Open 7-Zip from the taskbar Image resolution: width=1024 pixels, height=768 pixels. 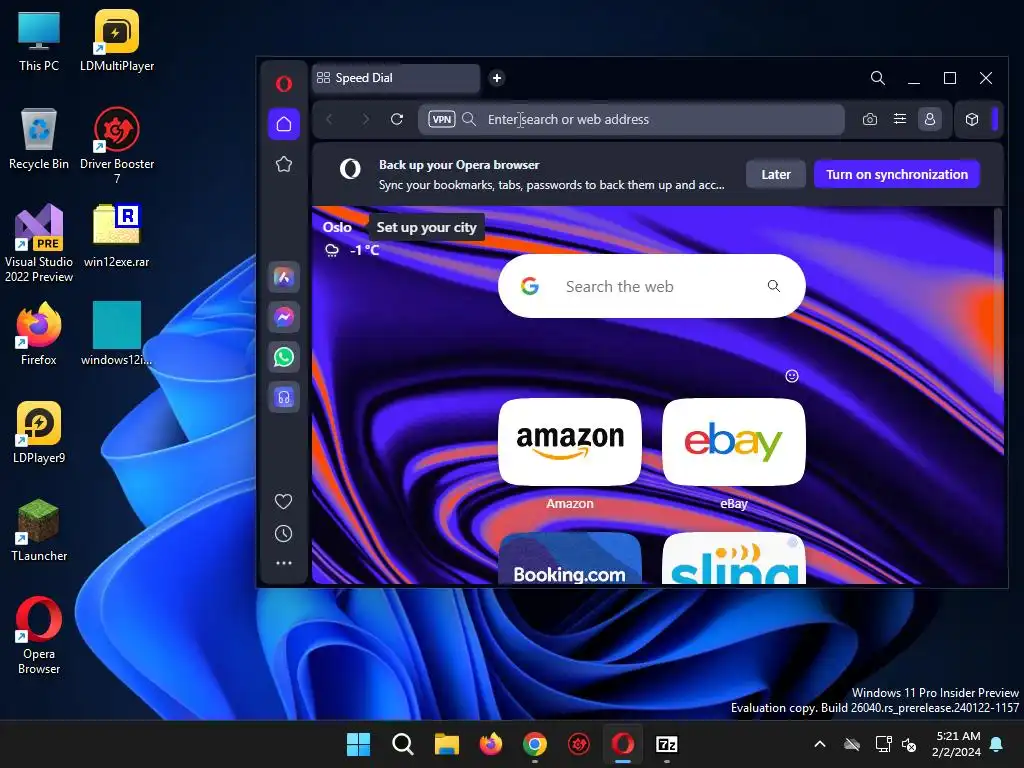[x=667, y=744]
